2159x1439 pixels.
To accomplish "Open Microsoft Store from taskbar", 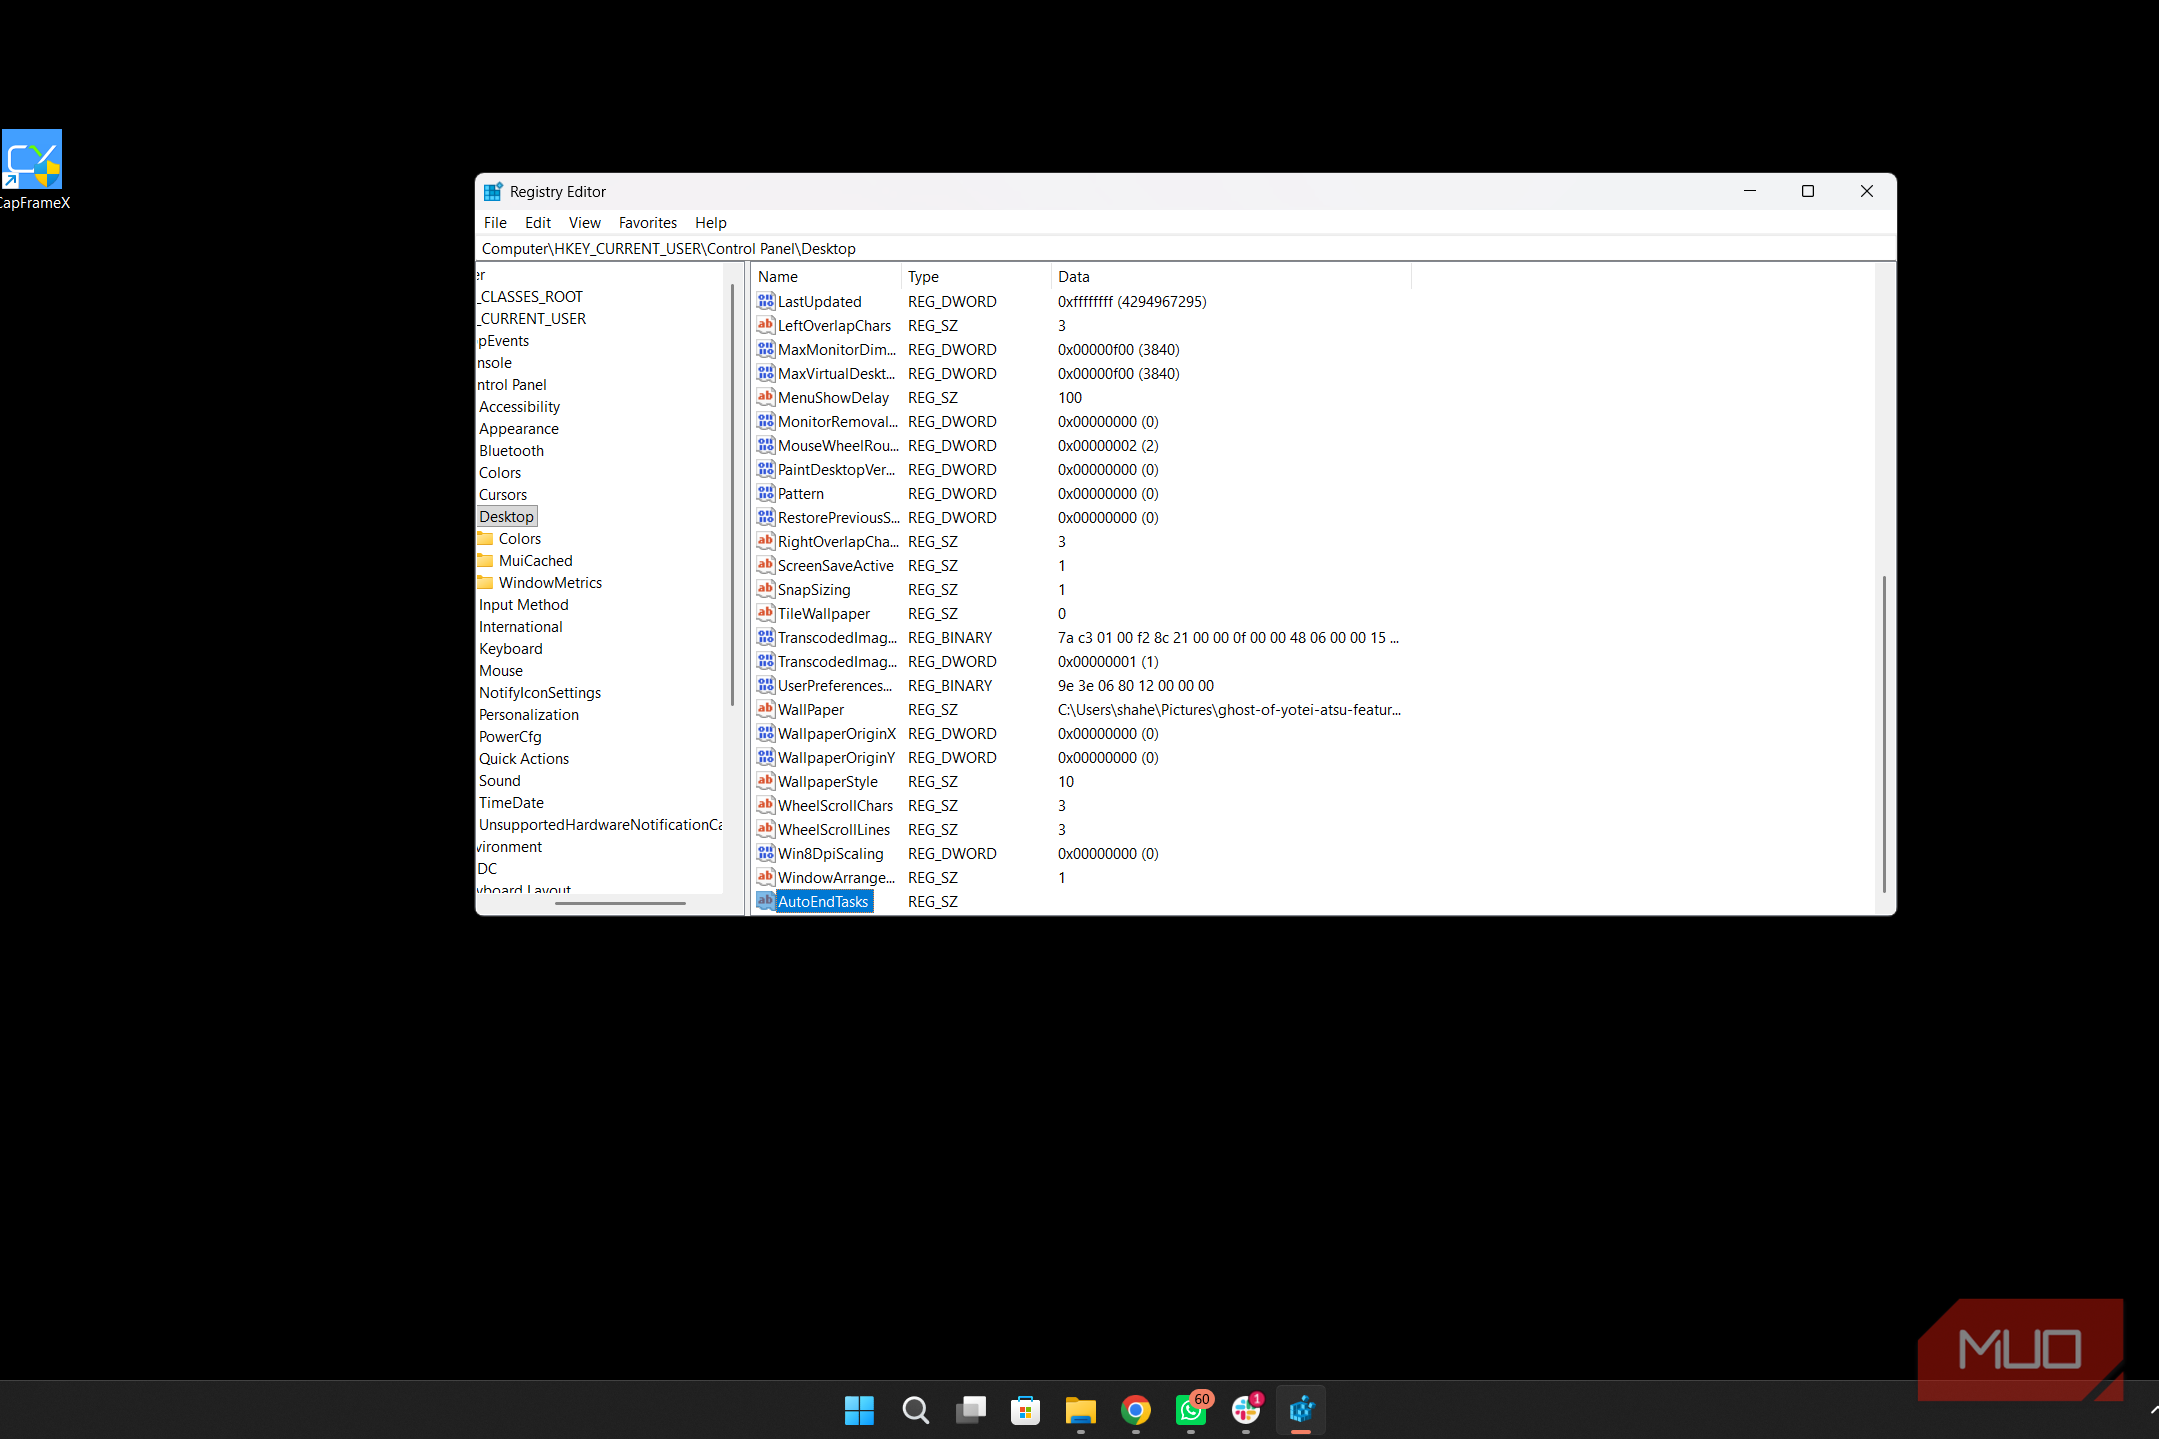I will point(1025,1410).
